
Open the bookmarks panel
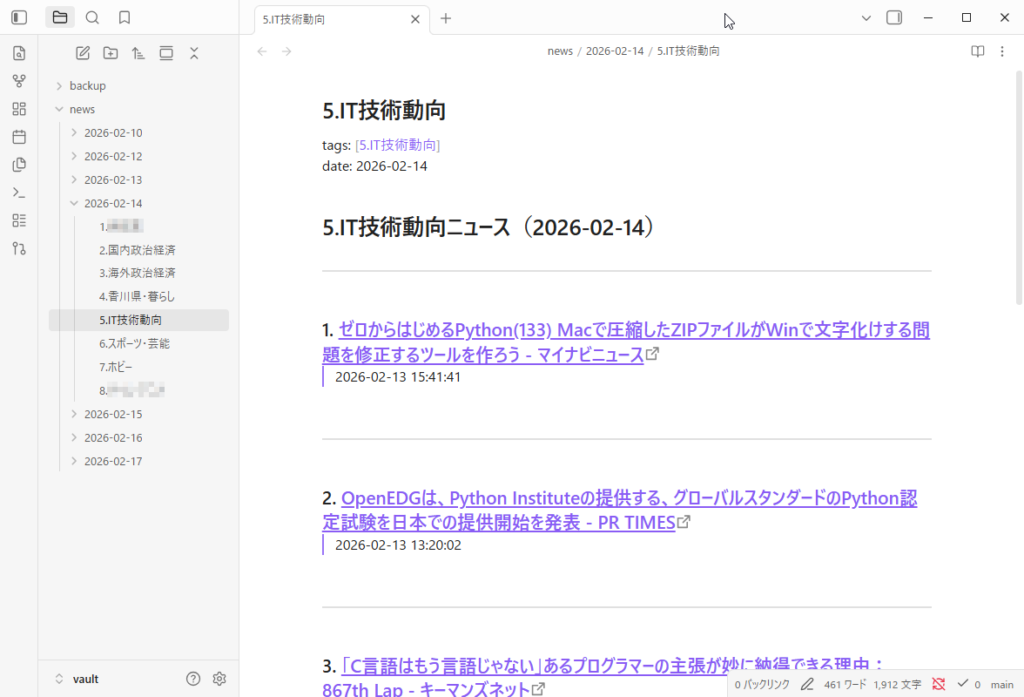click(x=124, y=17)
